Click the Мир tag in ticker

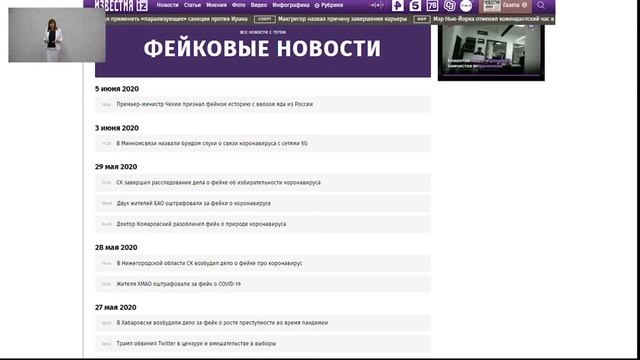point(422,19)
